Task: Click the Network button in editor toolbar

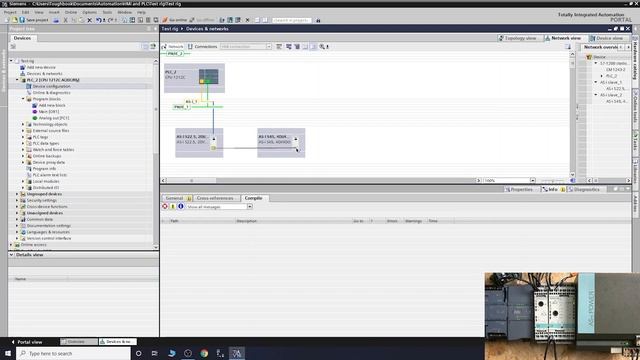Action: click(173, 47)
